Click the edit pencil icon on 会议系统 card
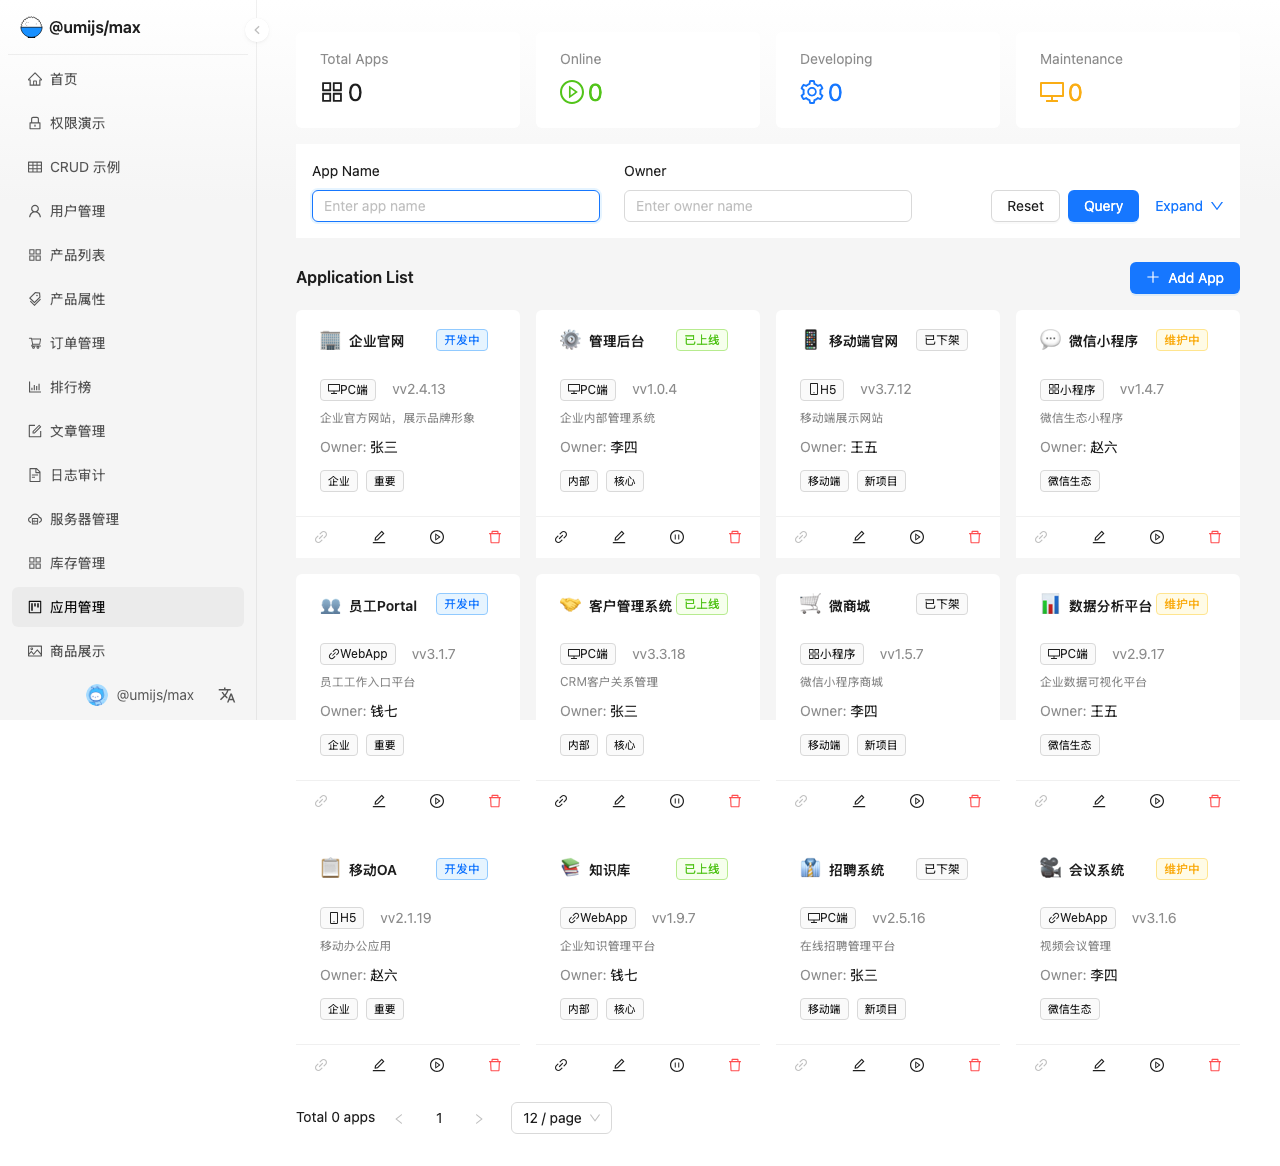Viewport: 1280px width, 1166px height. pos(1099,1065)
